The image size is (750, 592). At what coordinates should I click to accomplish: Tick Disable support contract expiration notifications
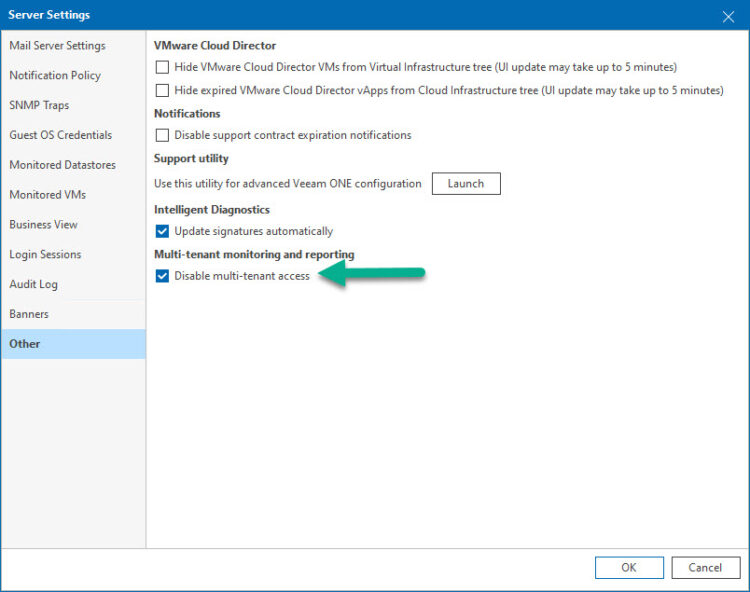[x=162, y=135]
